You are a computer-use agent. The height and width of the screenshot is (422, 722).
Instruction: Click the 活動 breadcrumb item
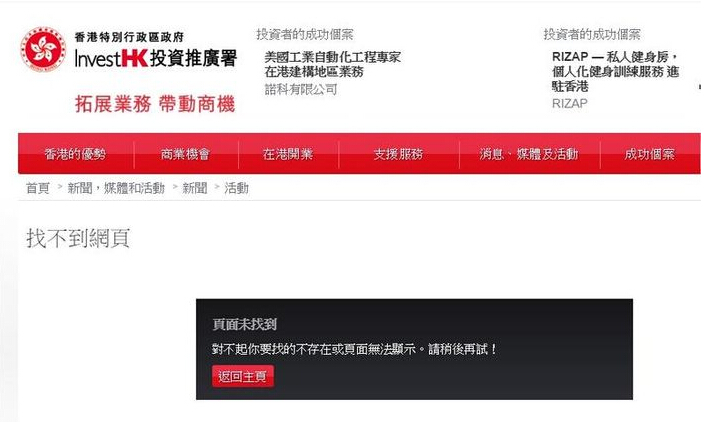coord(237,188)
